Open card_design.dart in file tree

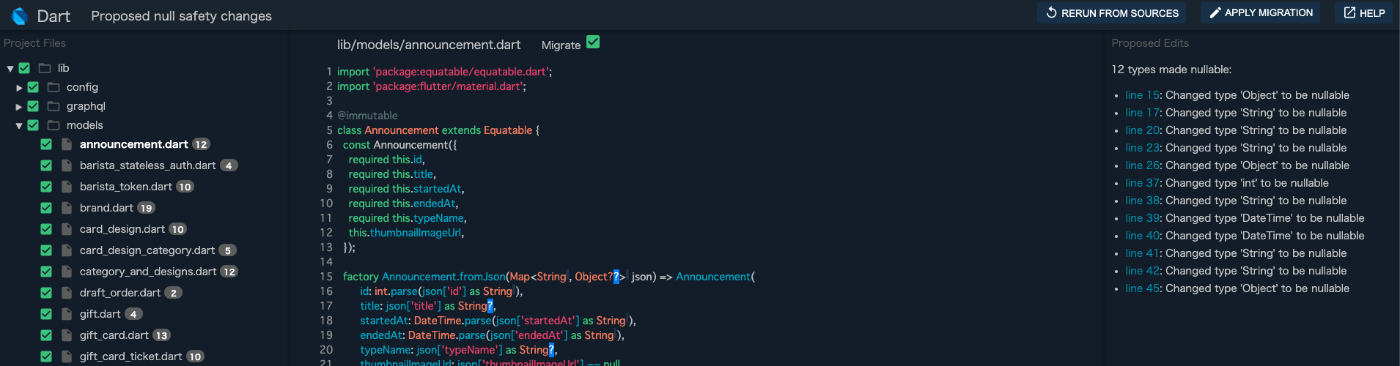[x=121, y=229]
